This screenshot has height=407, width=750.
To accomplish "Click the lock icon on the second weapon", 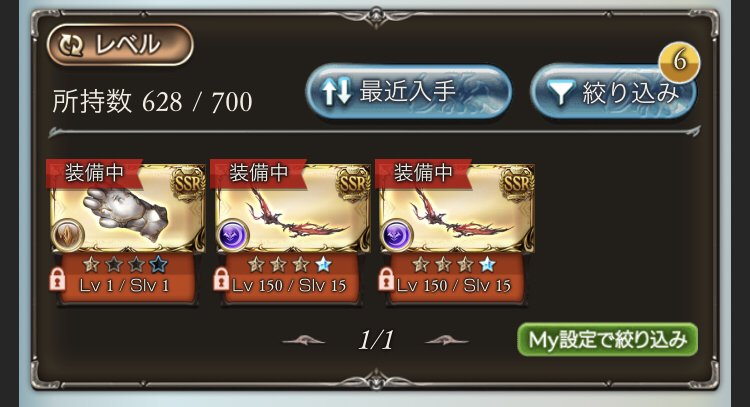I will (221, 279).
